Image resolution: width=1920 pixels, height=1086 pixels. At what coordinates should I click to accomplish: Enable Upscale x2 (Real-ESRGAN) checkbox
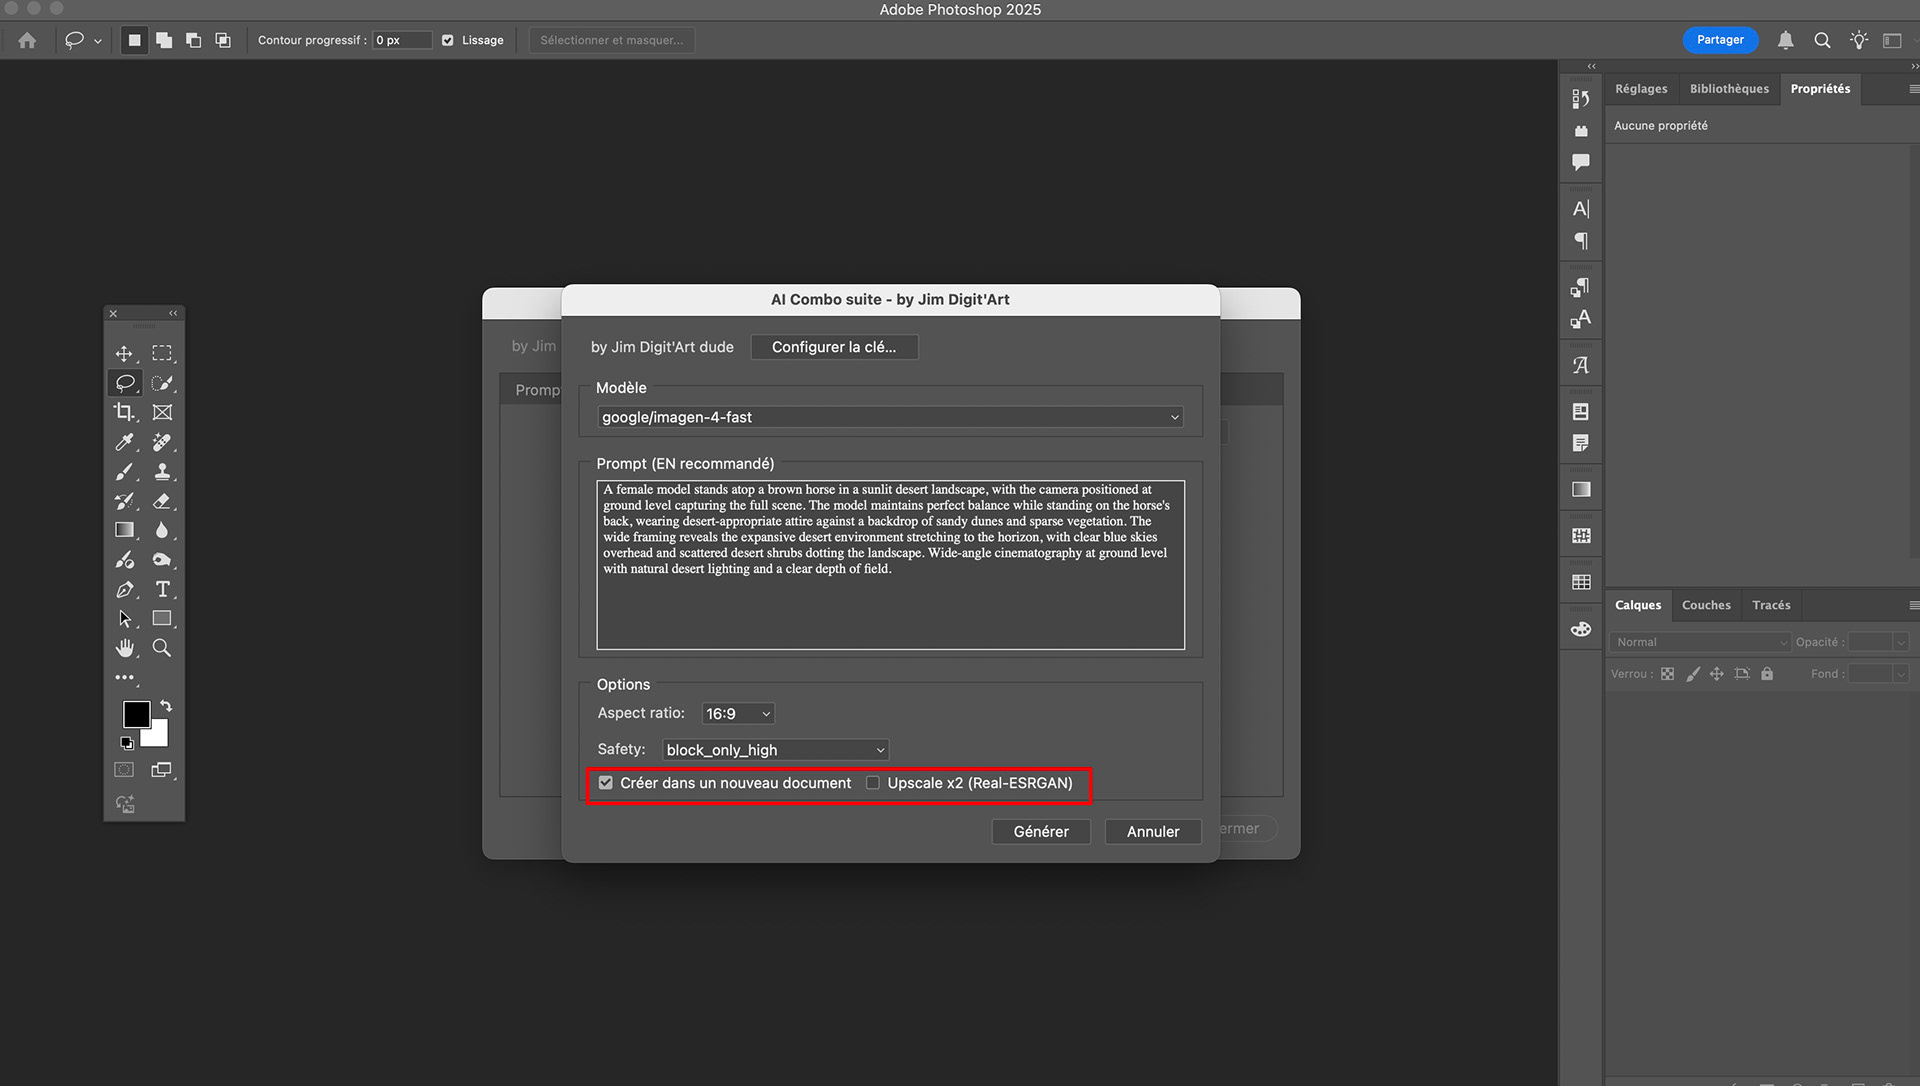click(873, 783)
